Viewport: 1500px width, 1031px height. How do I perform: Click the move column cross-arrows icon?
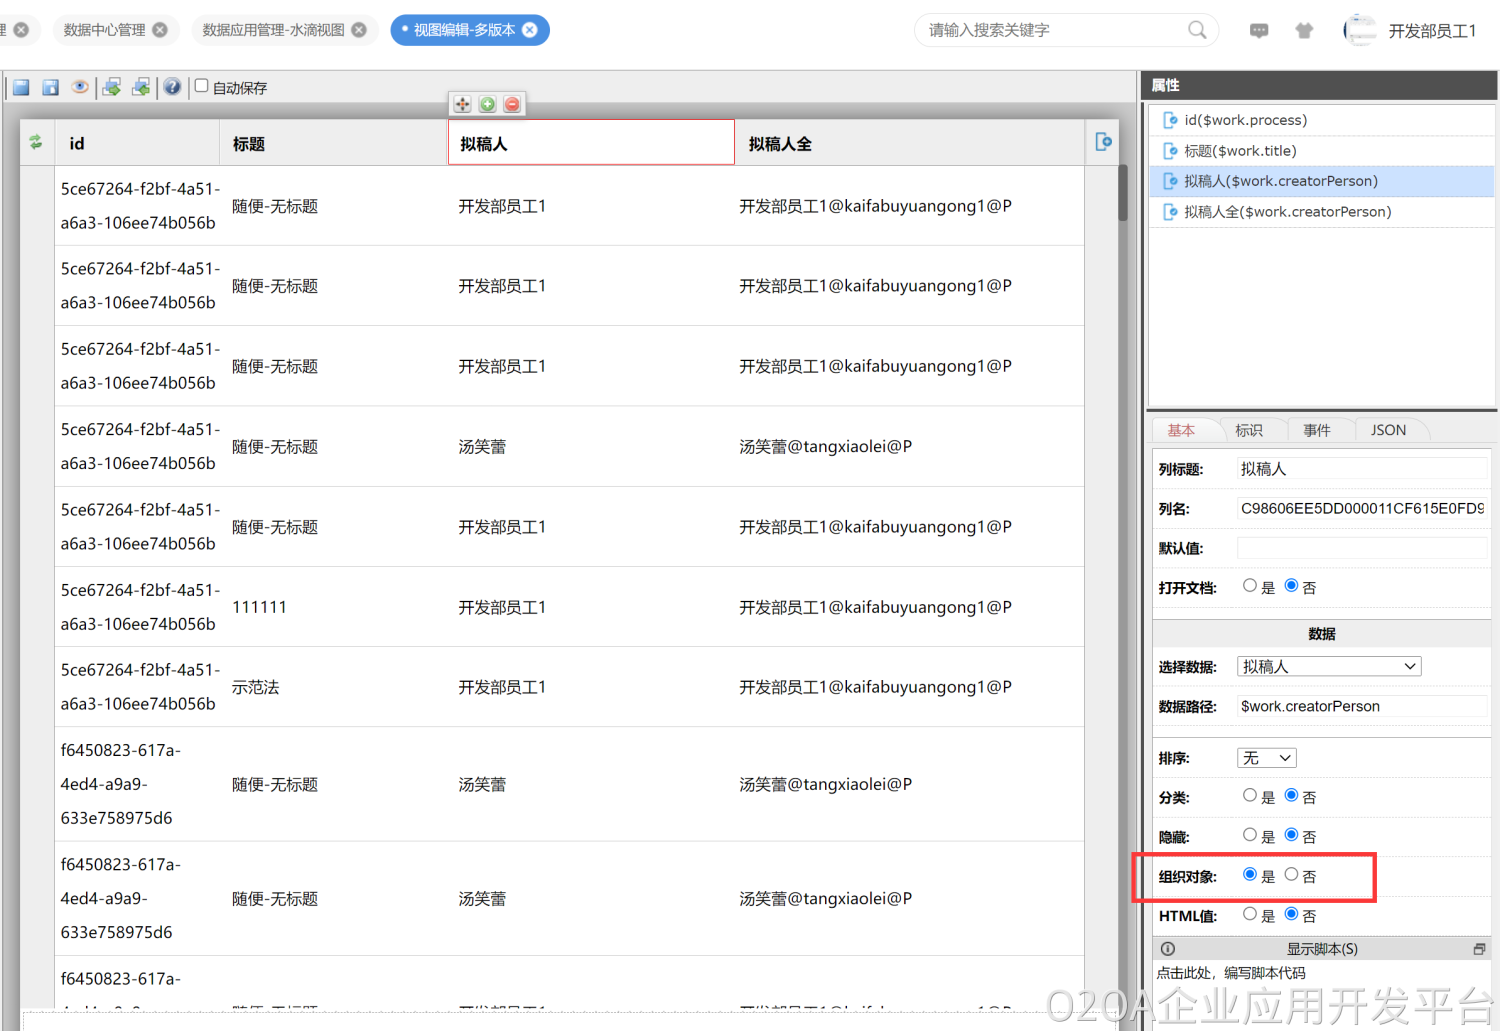pyautogui.click(x=462, y=104)
